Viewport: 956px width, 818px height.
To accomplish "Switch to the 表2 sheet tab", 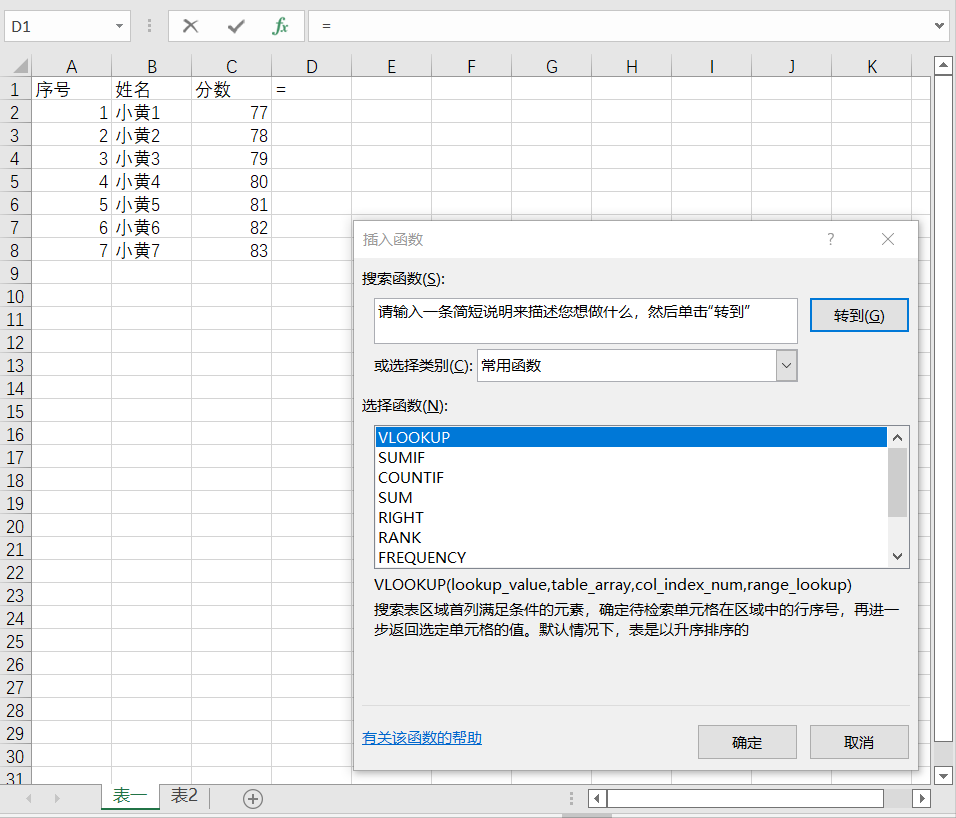I will (184, 795).
